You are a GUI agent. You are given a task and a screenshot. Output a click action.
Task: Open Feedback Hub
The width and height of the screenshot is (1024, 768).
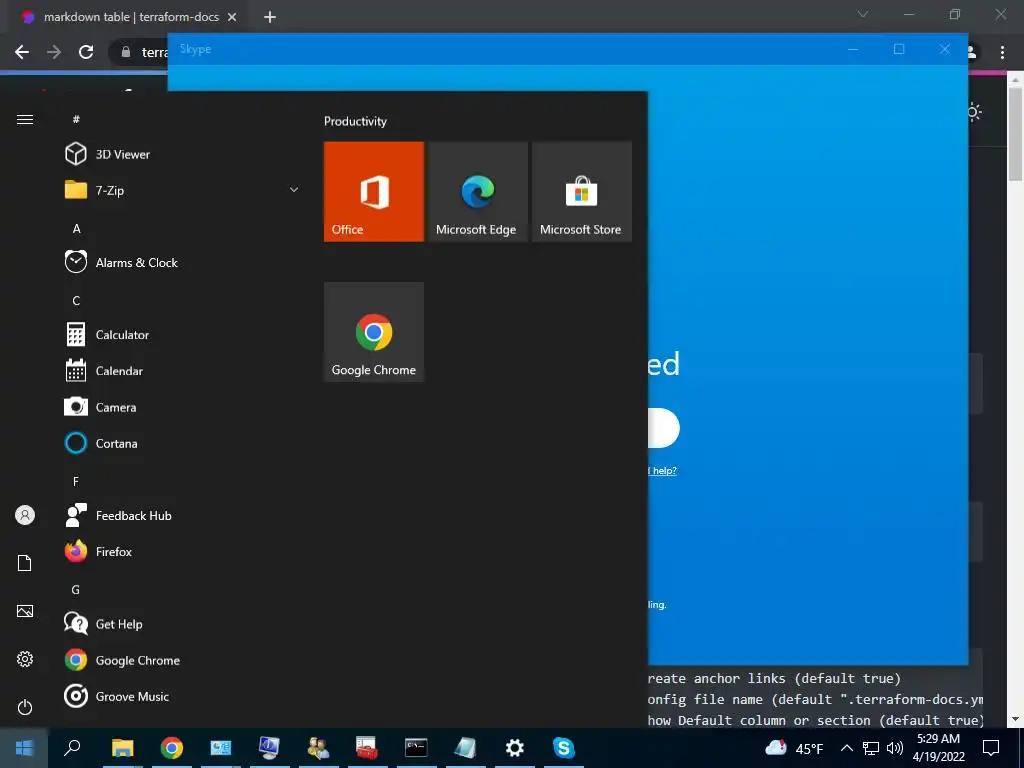coord(182,515)
